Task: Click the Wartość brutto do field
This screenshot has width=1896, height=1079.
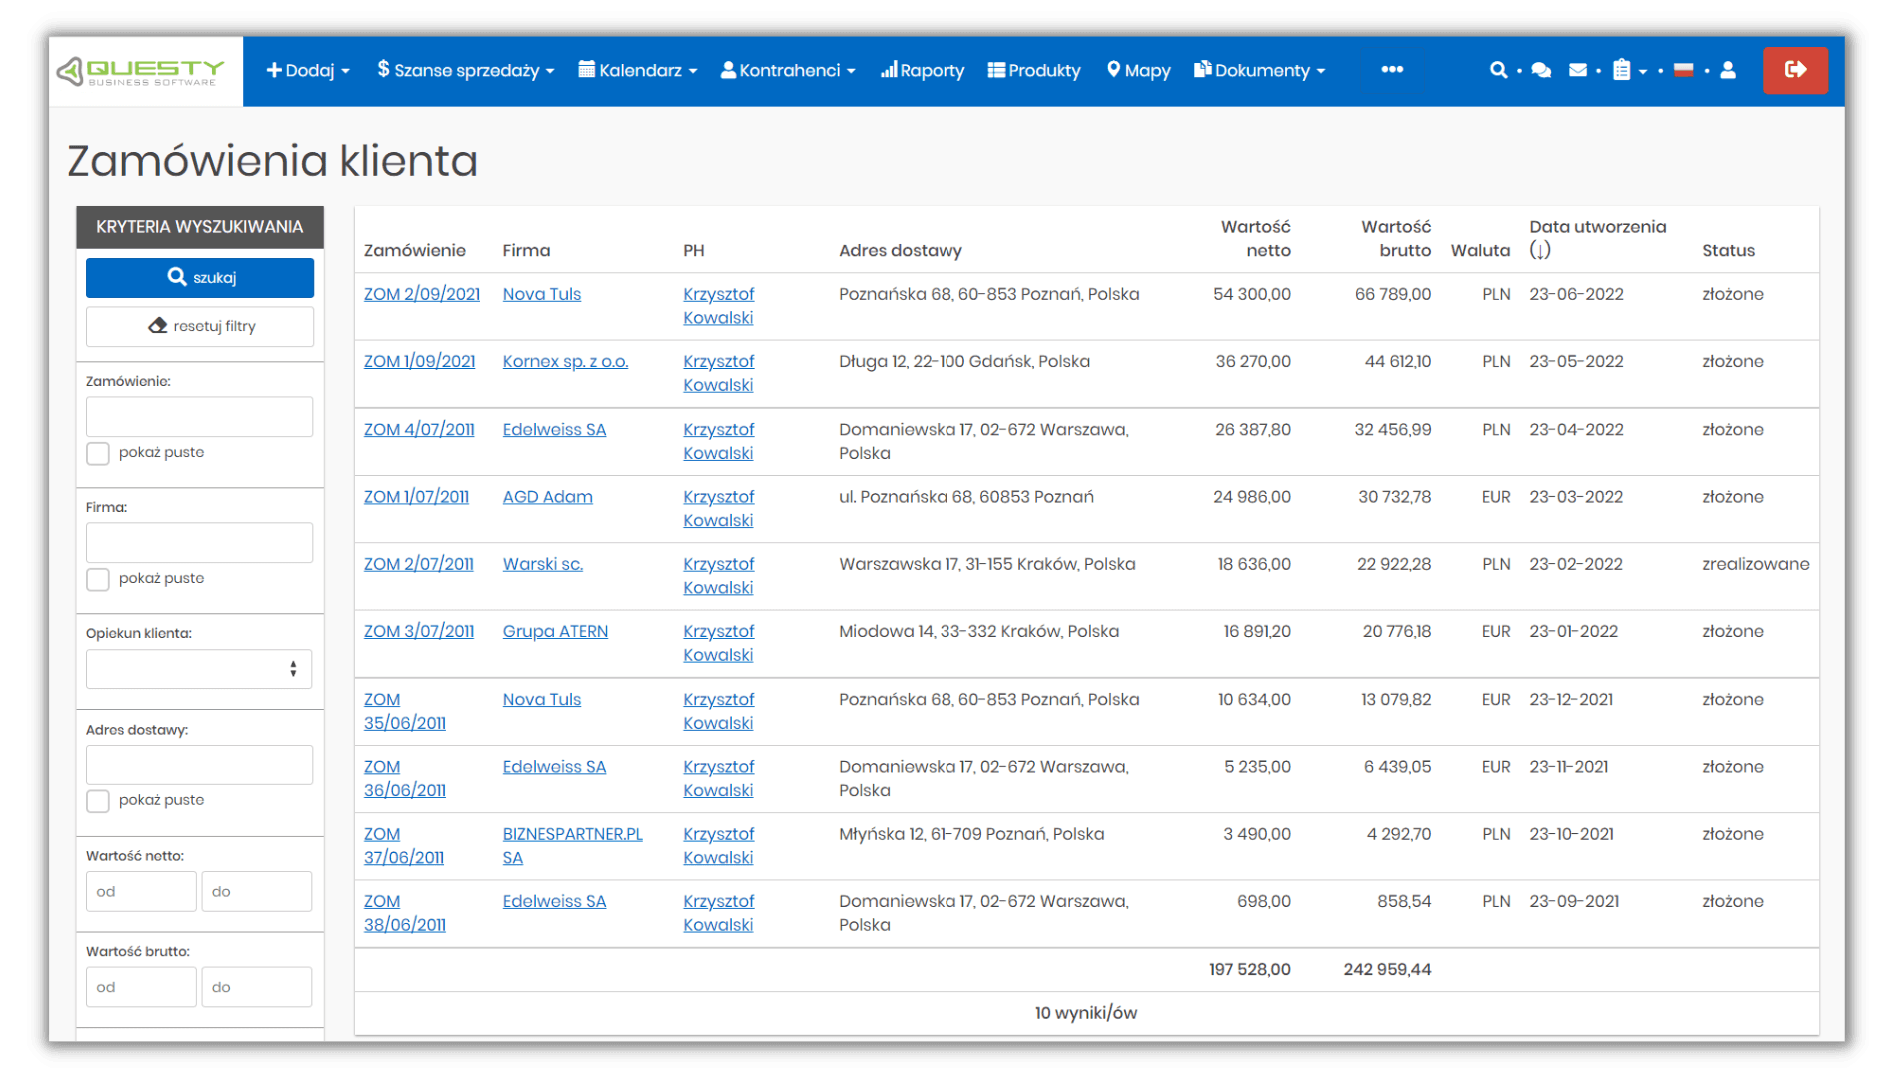Action: [256, 987]
